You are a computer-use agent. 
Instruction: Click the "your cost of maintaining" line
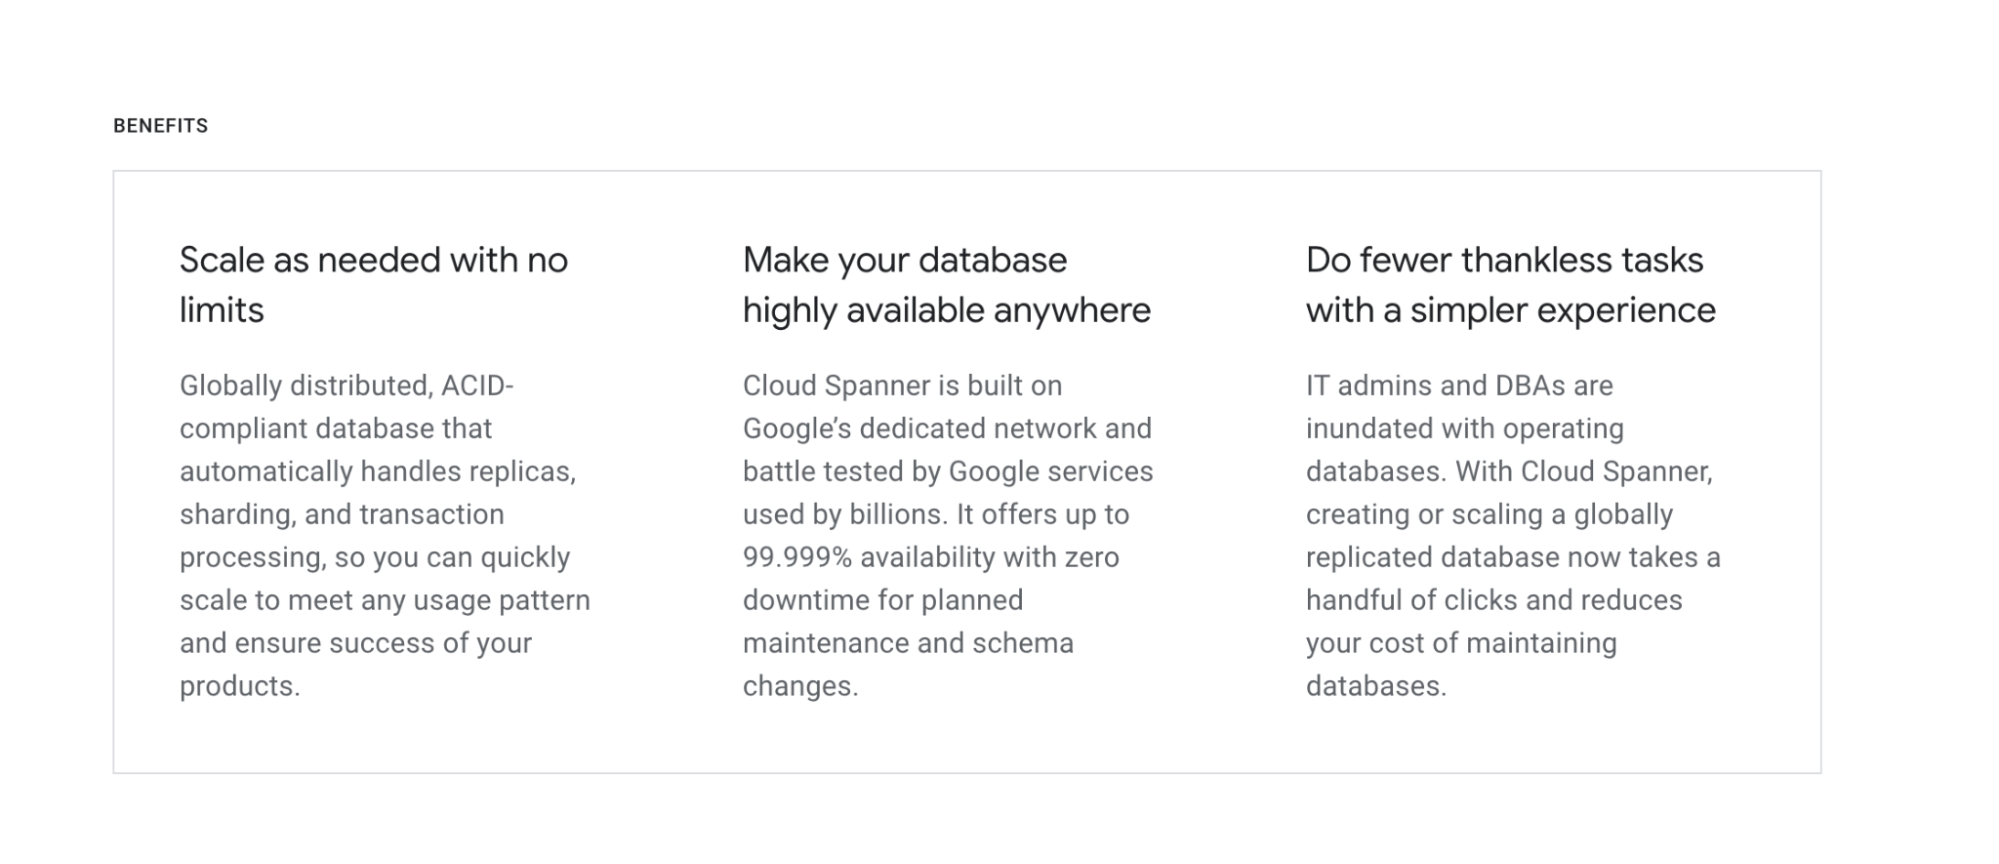click(x=1461, y=644)
